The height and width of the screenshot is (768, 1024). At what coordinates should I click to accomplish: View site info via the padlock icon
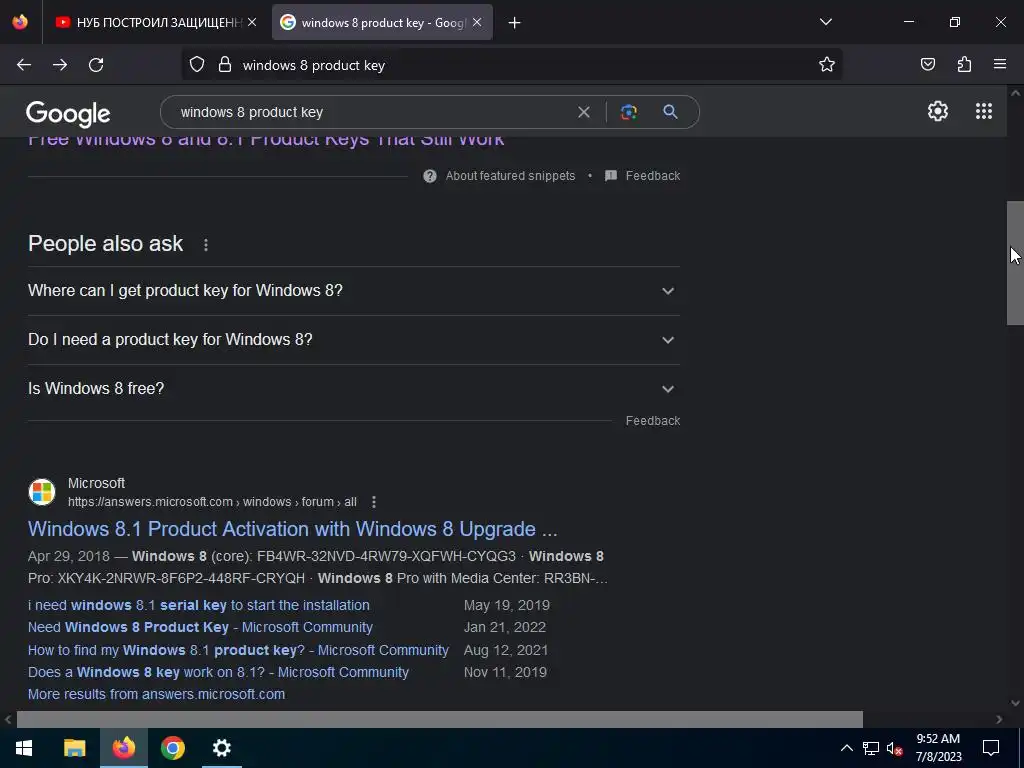tap(225, 65)
